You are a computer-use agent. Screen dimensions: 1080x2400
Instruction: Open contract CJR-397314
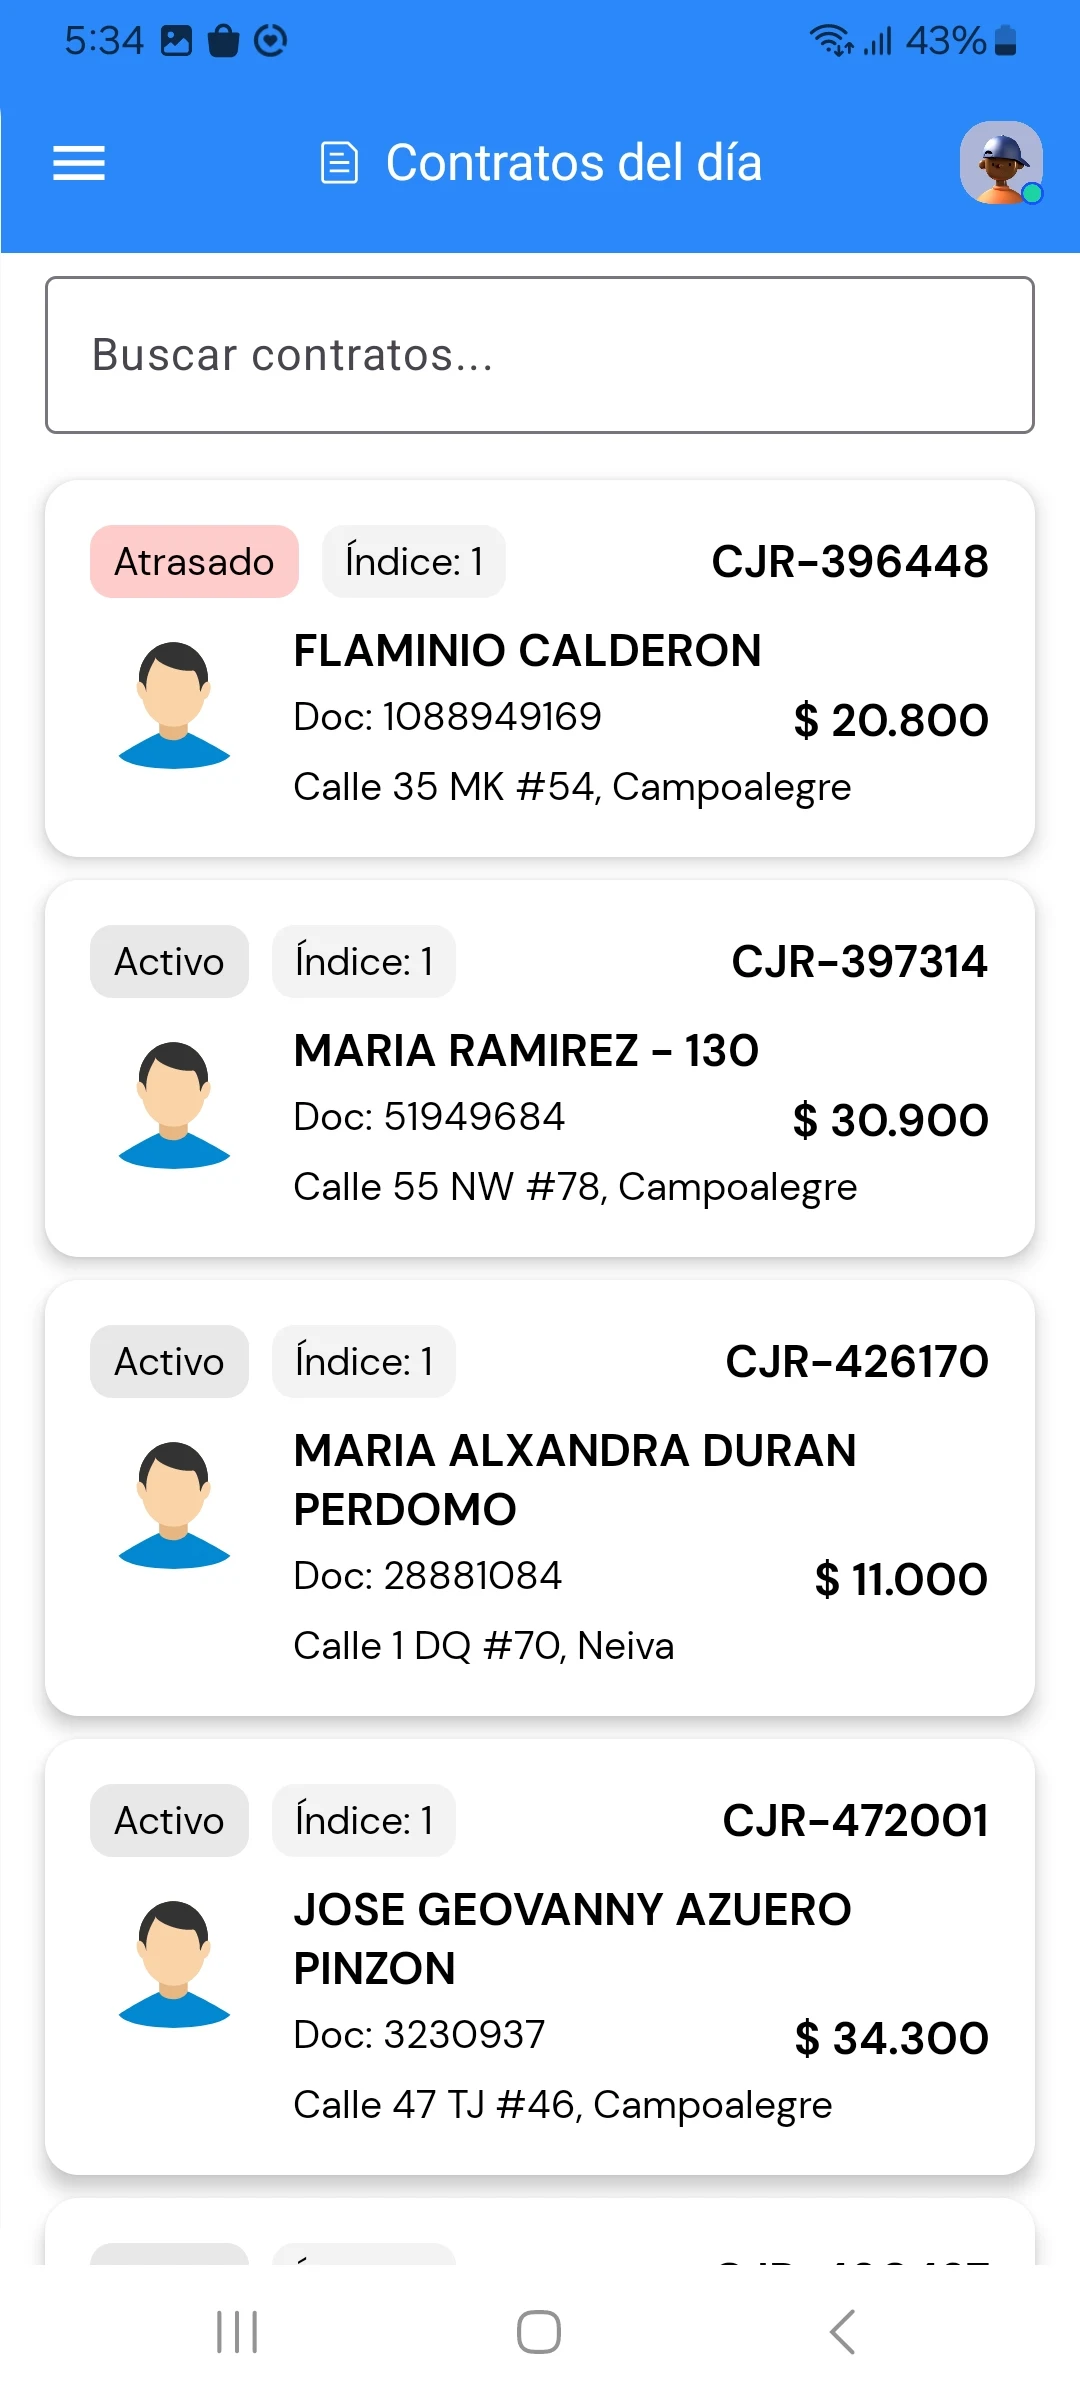click(x=859, y=962)
